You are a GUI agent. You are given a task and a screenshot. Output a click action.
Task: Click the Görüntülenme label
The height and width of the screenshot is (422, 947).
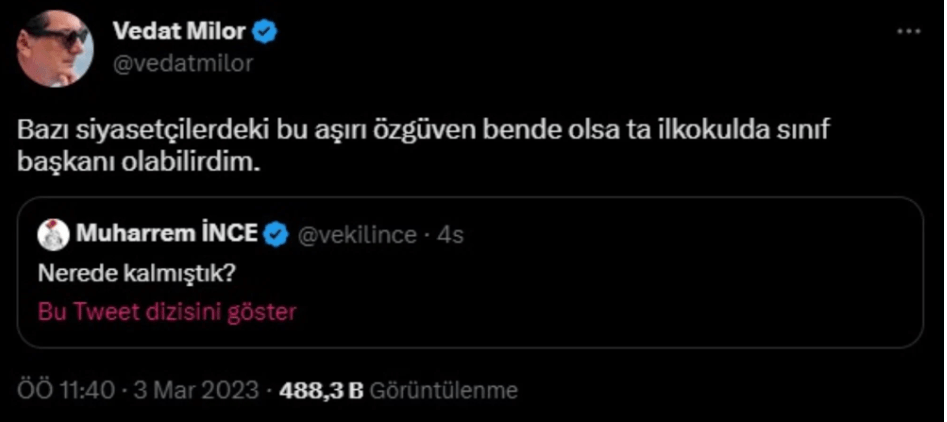(x=443, y=390)
